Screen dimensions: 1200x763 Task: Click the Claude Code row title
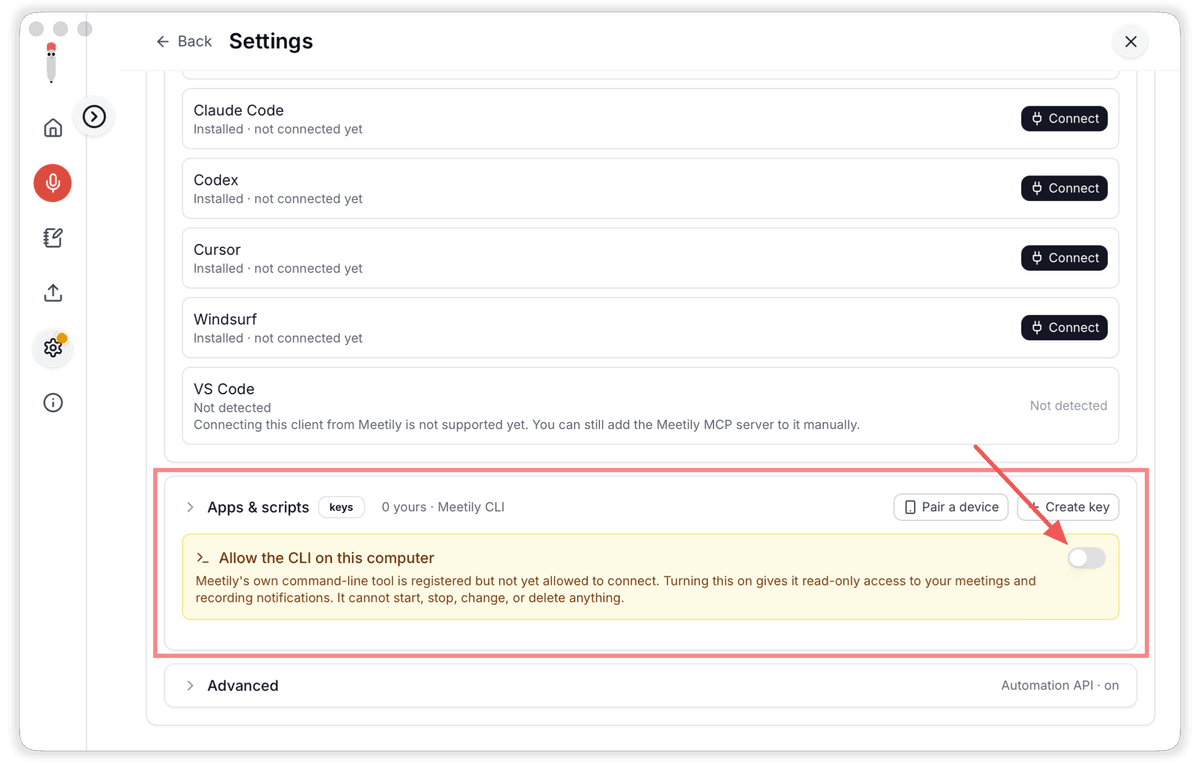(x=239, y=110)
